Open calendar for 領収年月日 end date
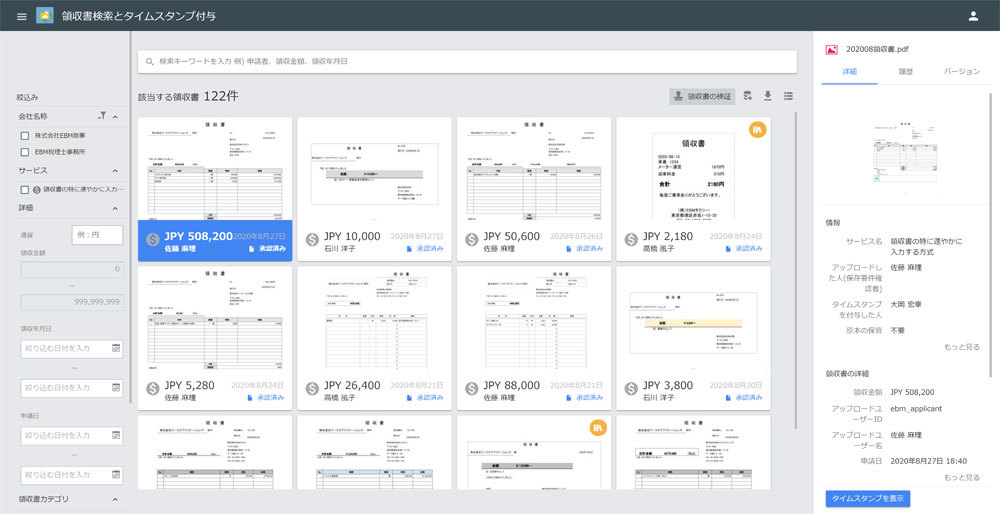This screenshot has width=1000, height=514. 116,388
